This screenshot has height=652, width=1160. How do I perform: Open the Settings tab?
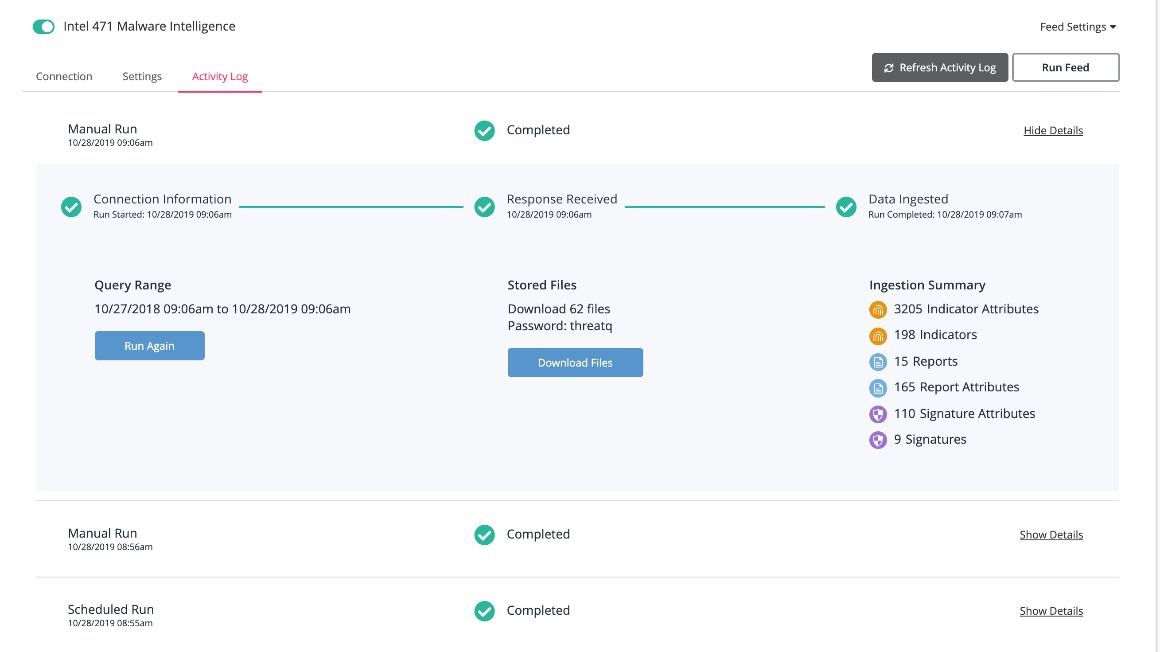pyautogui.click(x=142, y=77)
